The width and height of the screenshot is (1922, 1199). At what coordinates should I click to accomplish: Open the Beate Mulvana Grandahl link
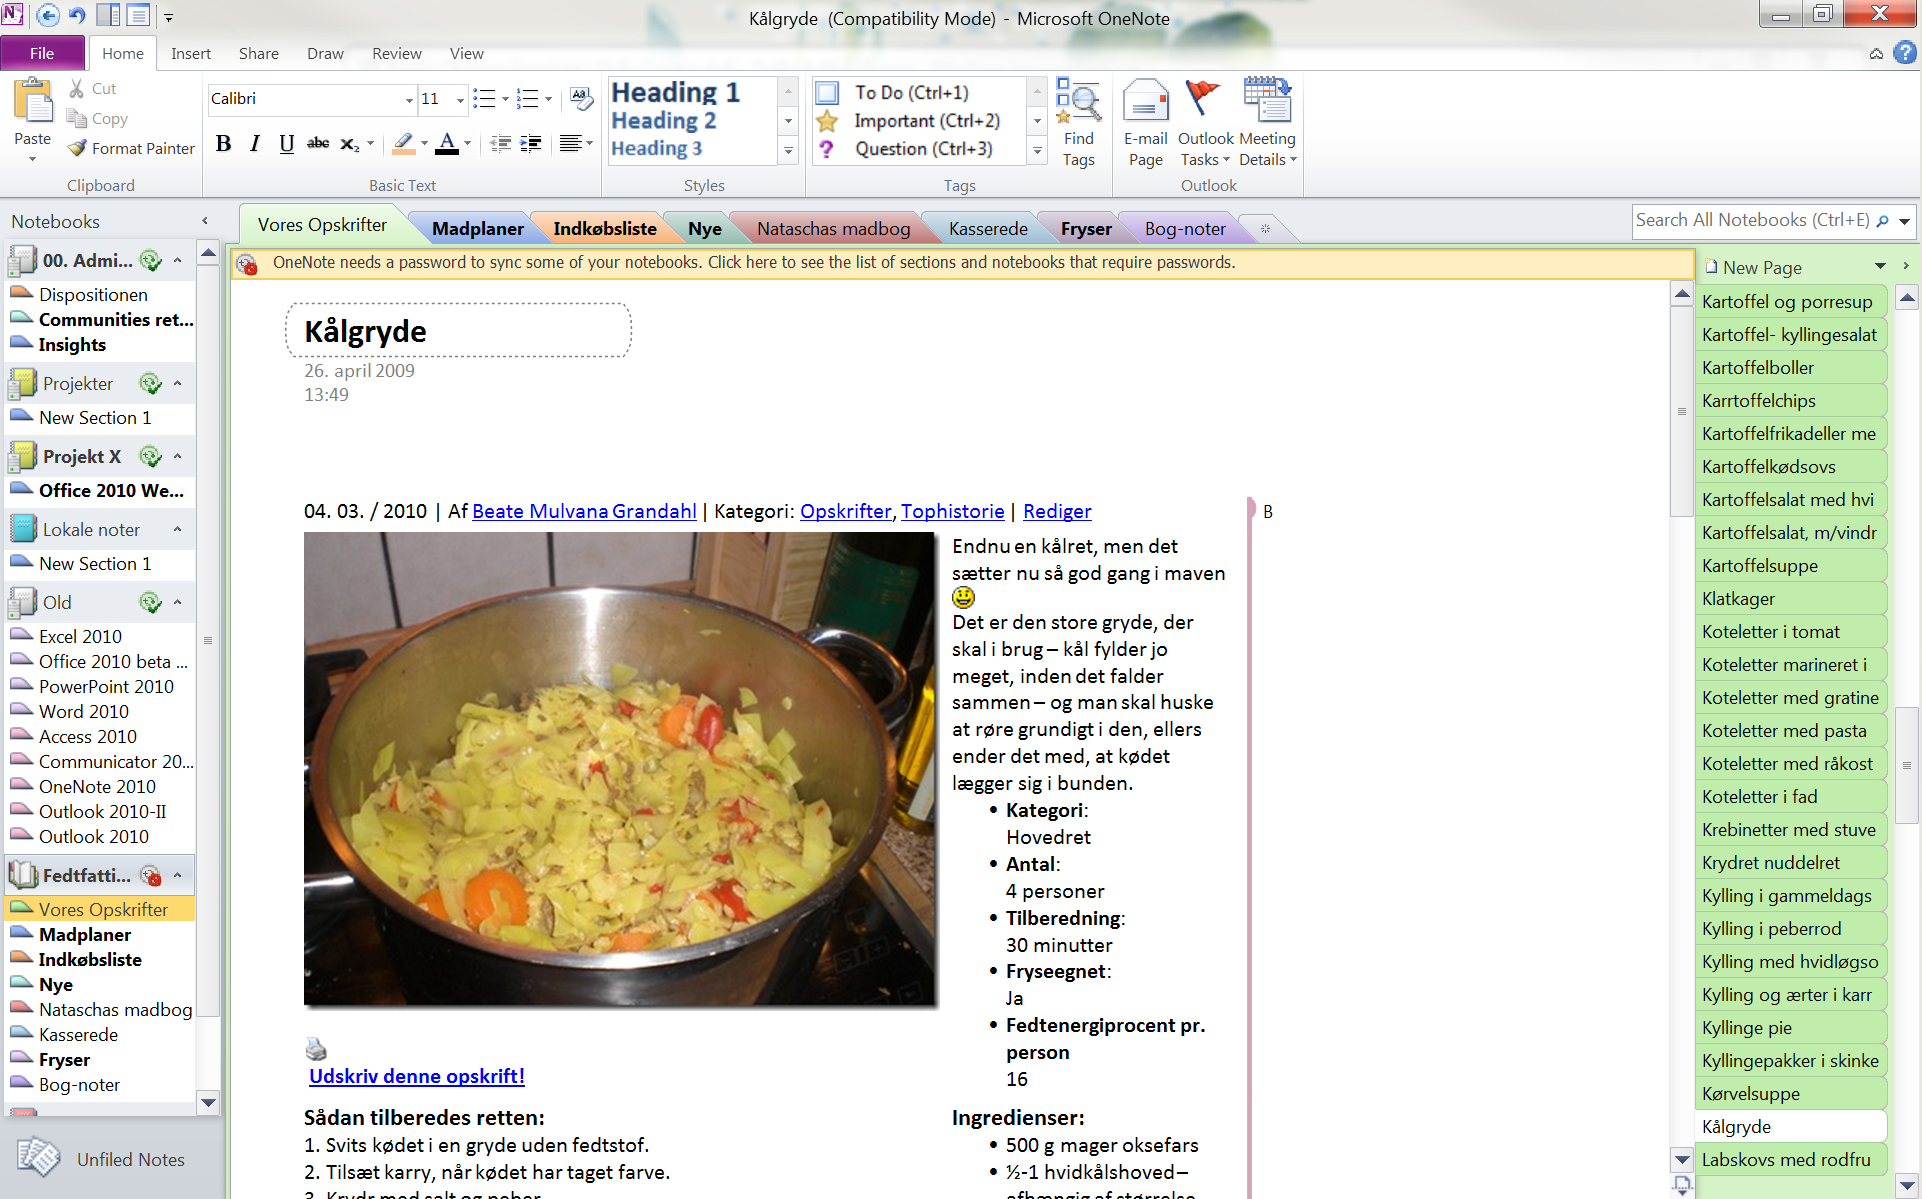point(584,511)
